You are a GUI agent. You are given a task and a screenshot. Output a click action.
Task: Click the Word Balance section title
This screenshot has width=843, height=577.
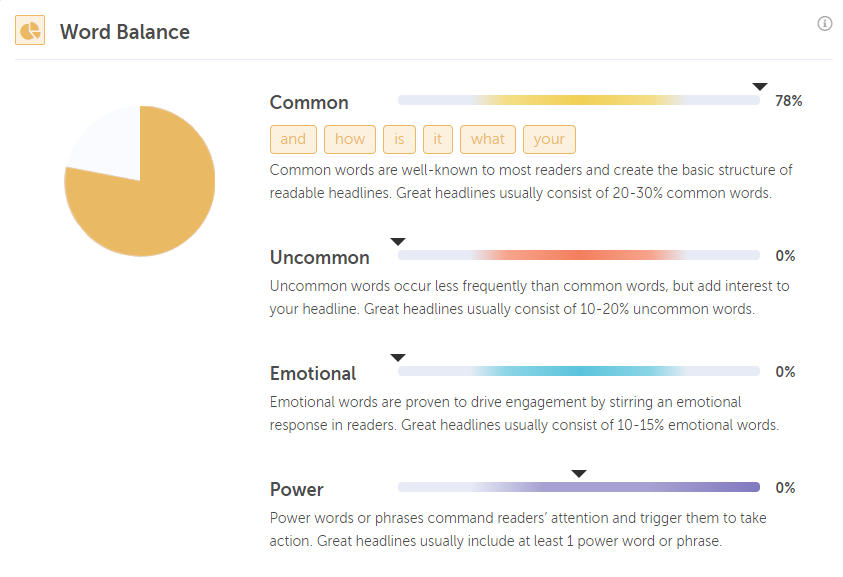tap(125, 31)
